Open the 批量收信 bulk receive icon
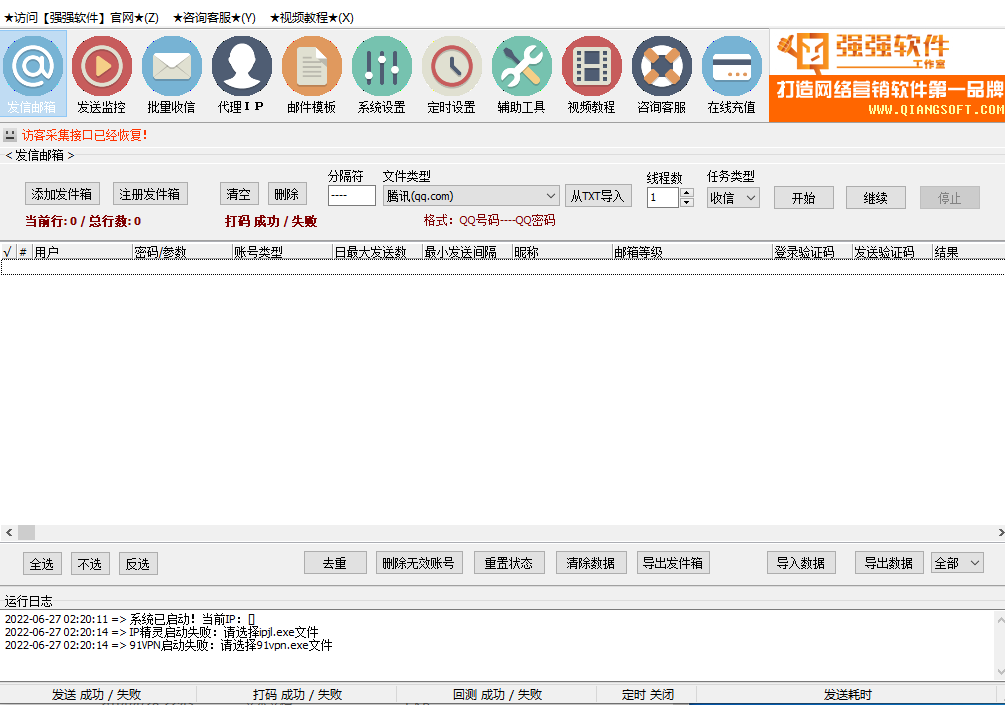 (x=171, y=74)
